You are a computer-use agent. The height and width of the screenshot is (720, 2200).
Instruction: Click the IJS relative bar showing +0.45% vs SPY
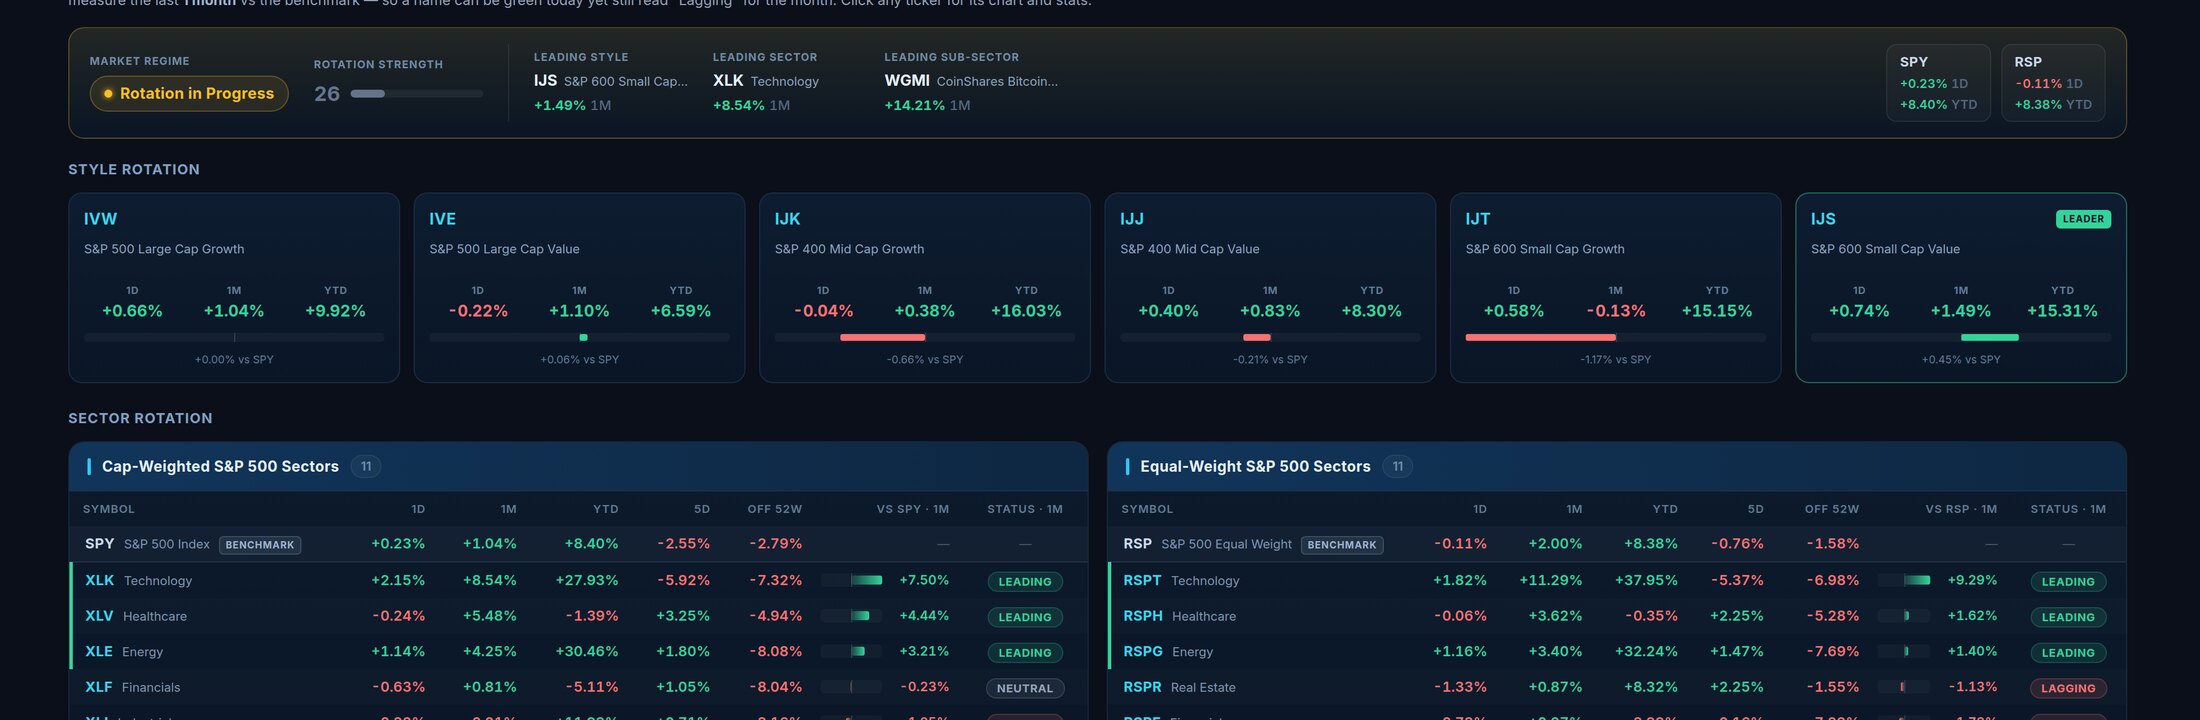coord(1961,338)
